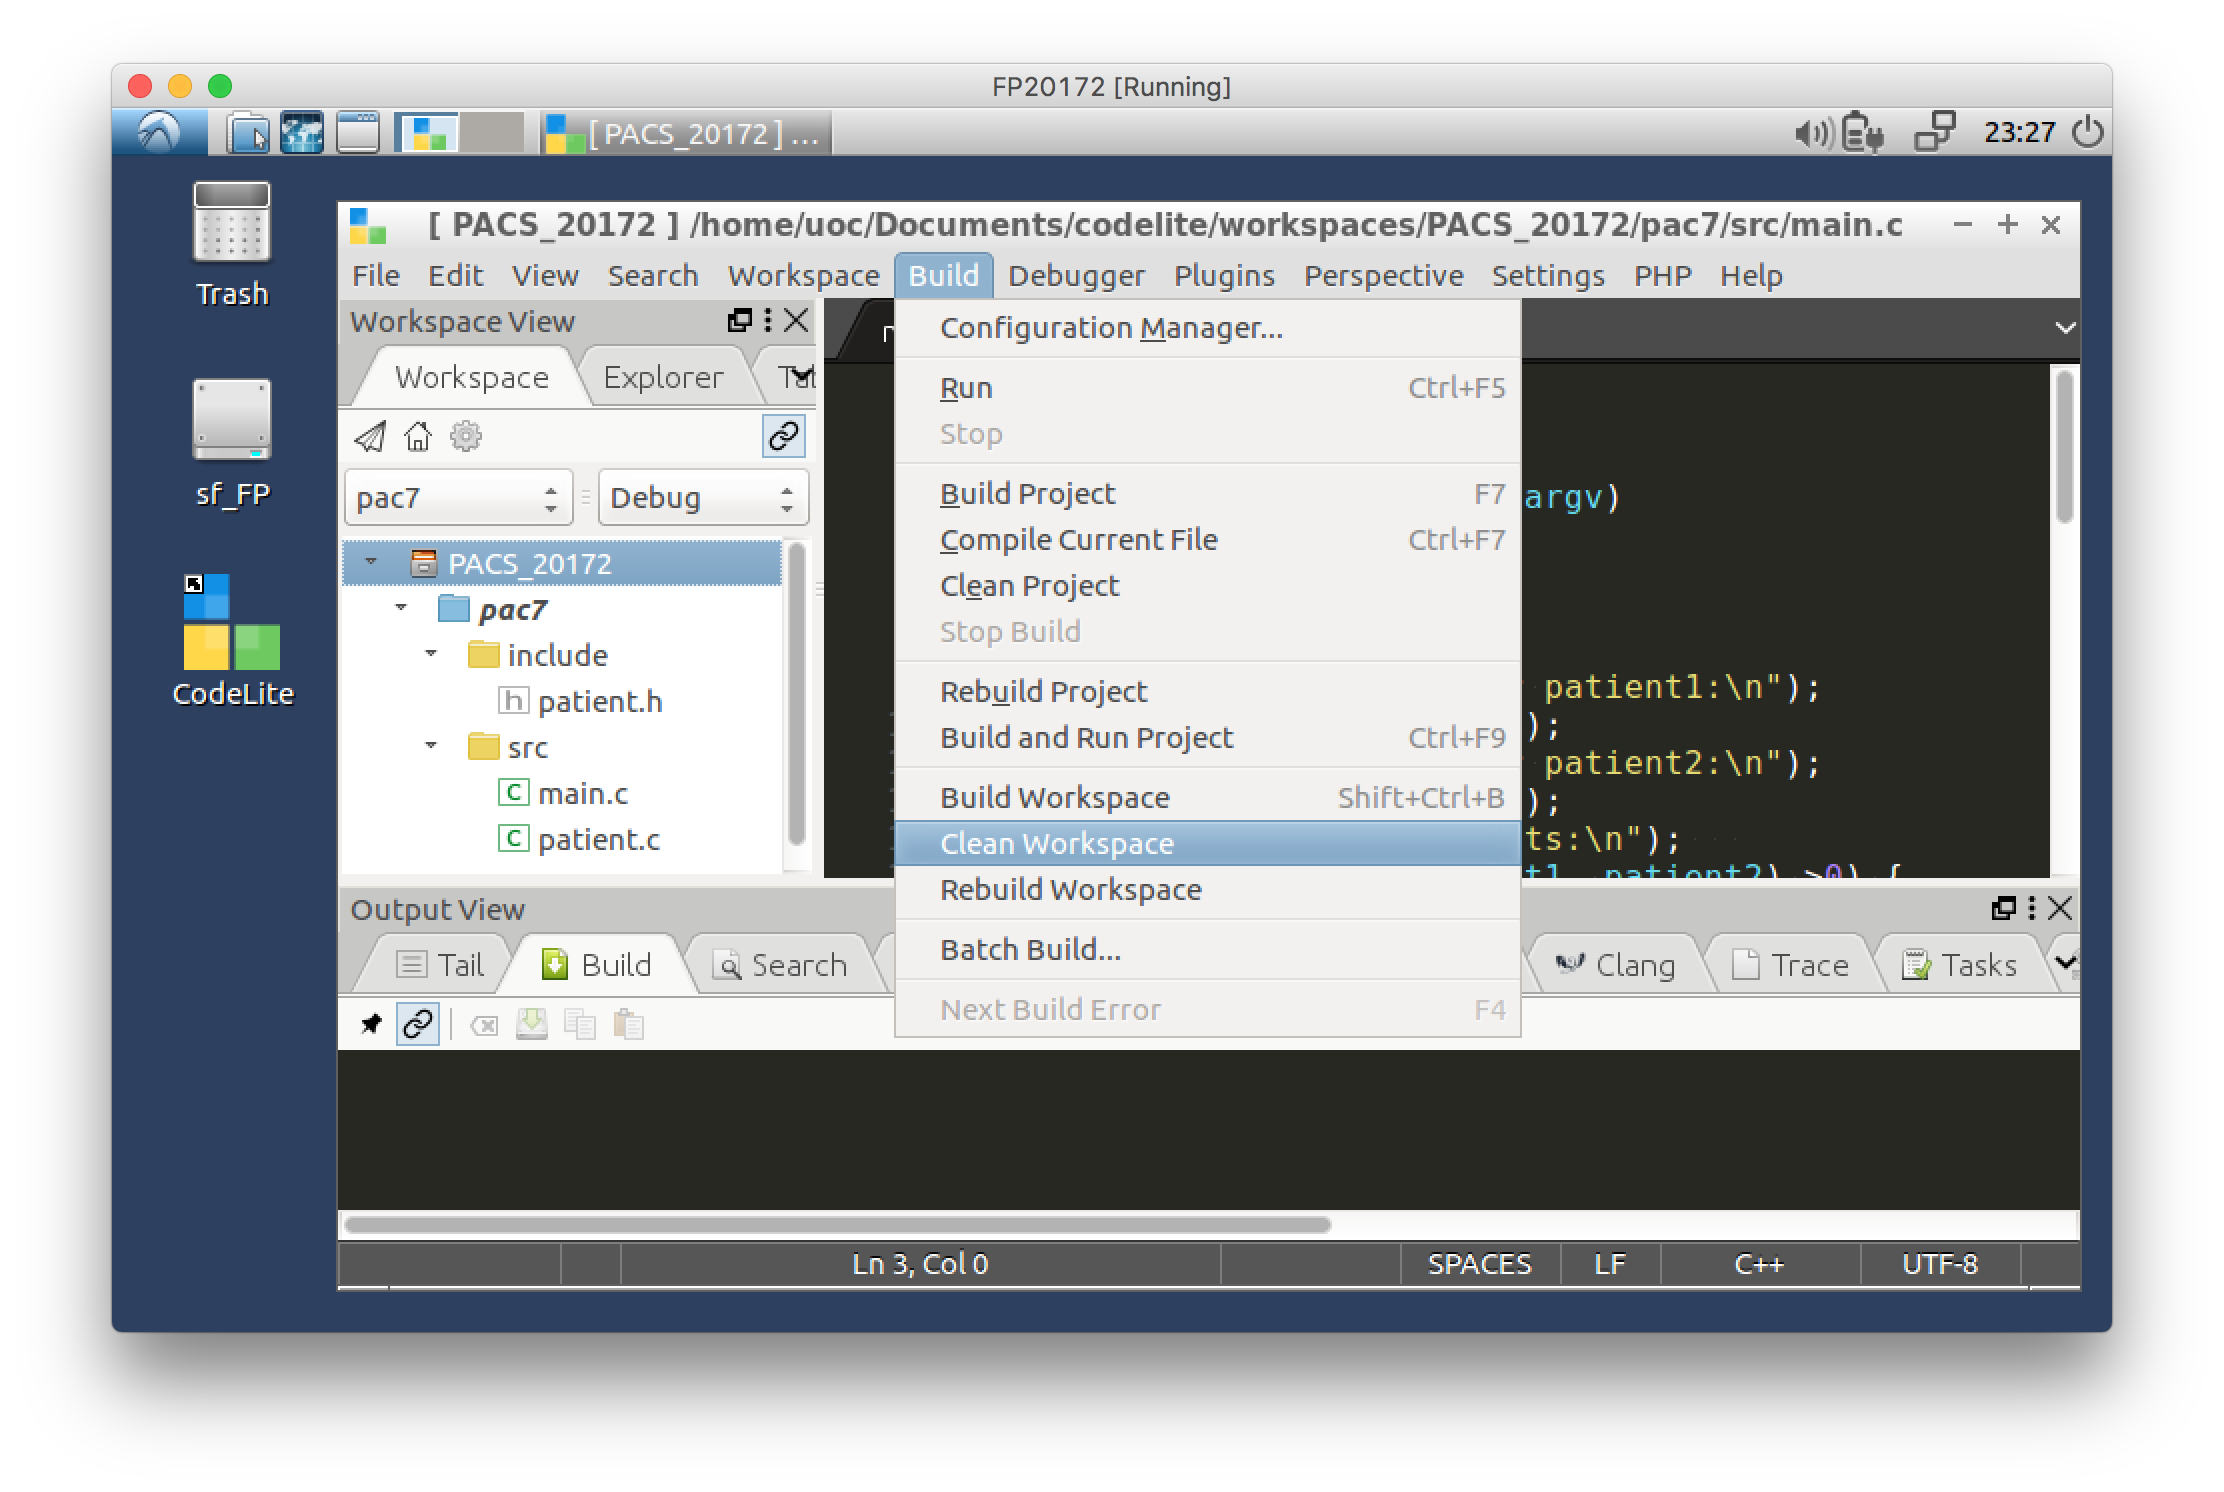
Task: Click the pin icon in Output View toolbar
Action: pyautogui.click(x=371, y=1024)
